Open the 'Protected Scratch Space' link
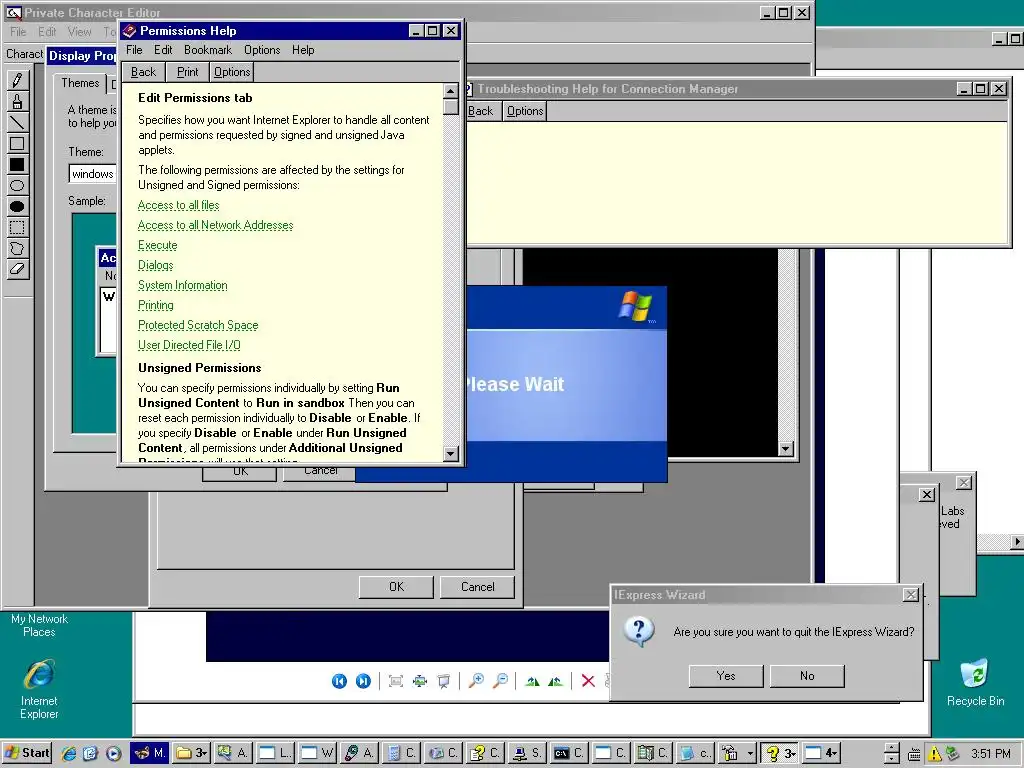Image resolution: width=1024 pixels, height=768 pixels. (198, 325)
